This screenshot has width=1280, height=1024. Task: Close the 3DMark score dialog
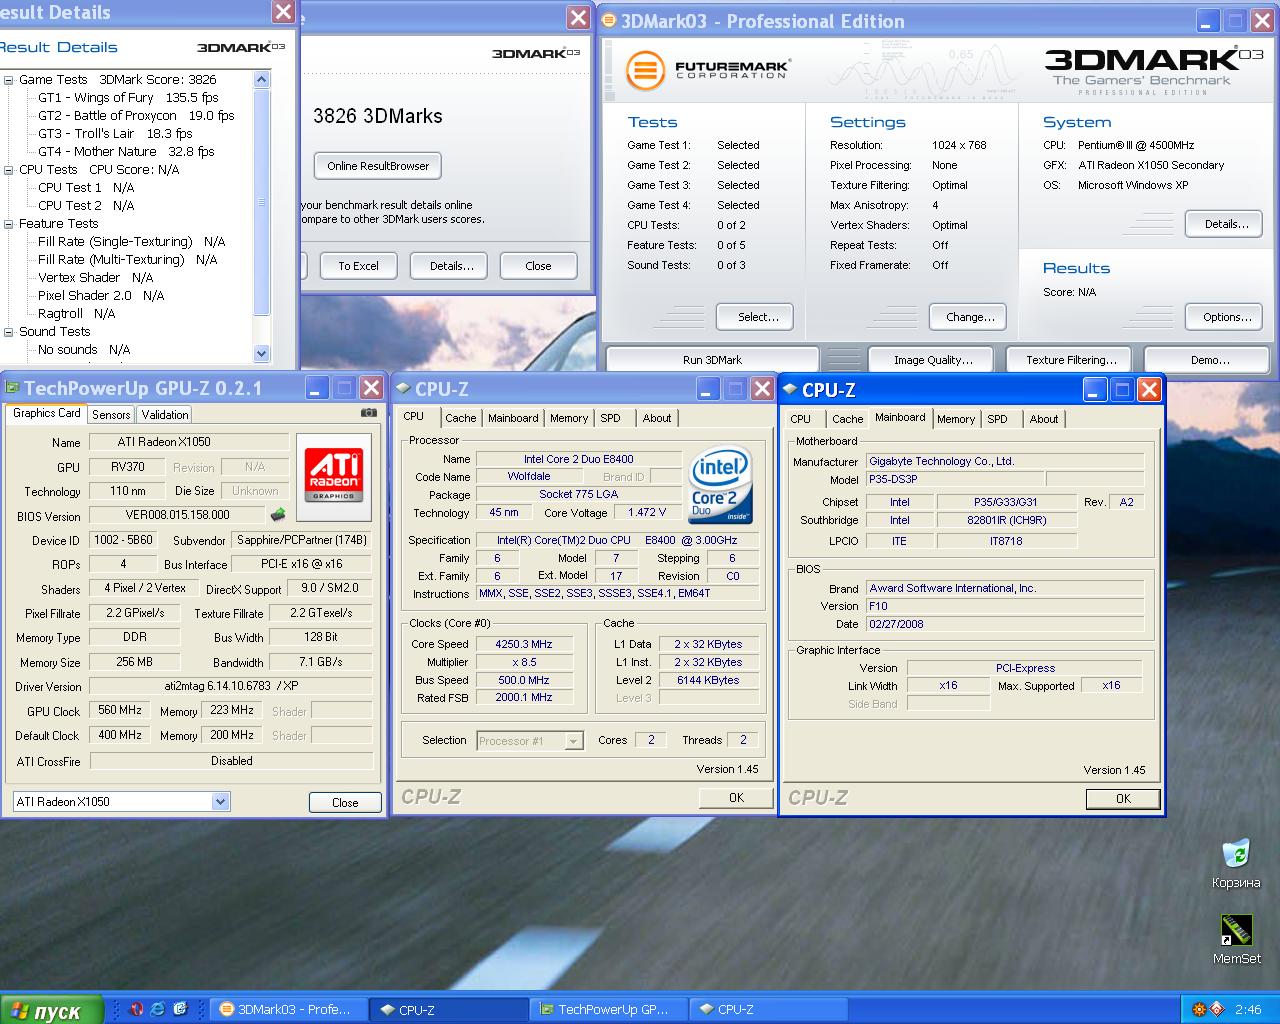point(538,266)
